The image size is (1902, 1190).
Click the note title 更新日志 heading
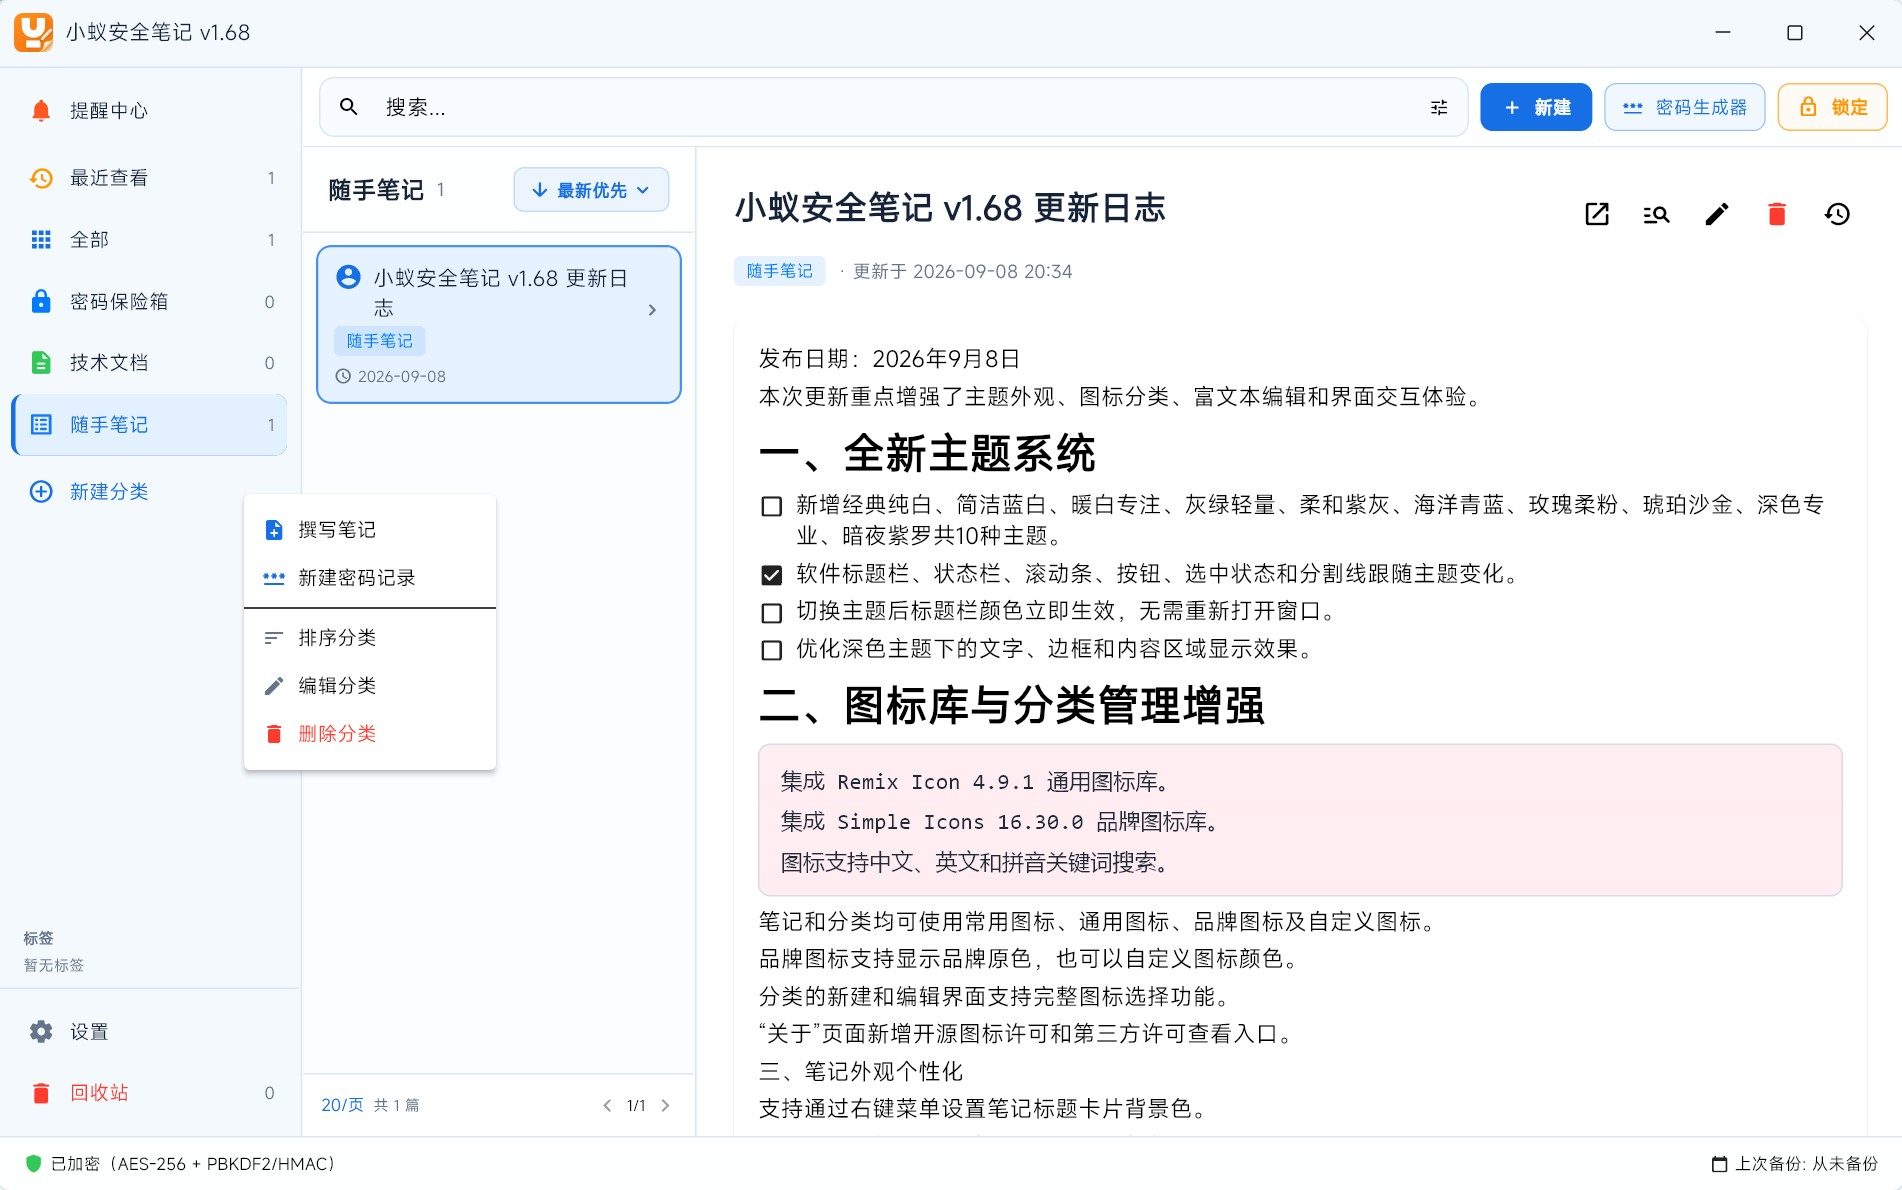click(x=950, y=208)
